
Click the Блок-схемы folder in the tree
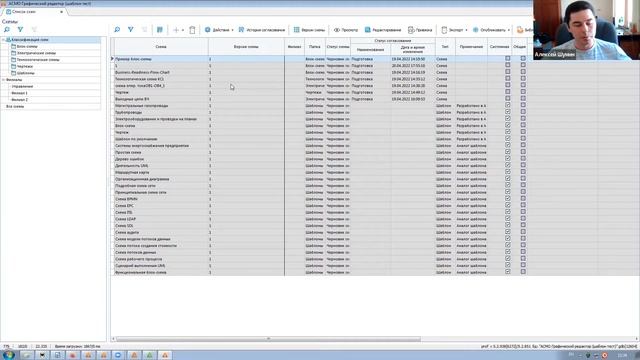(x=27, y=47)
